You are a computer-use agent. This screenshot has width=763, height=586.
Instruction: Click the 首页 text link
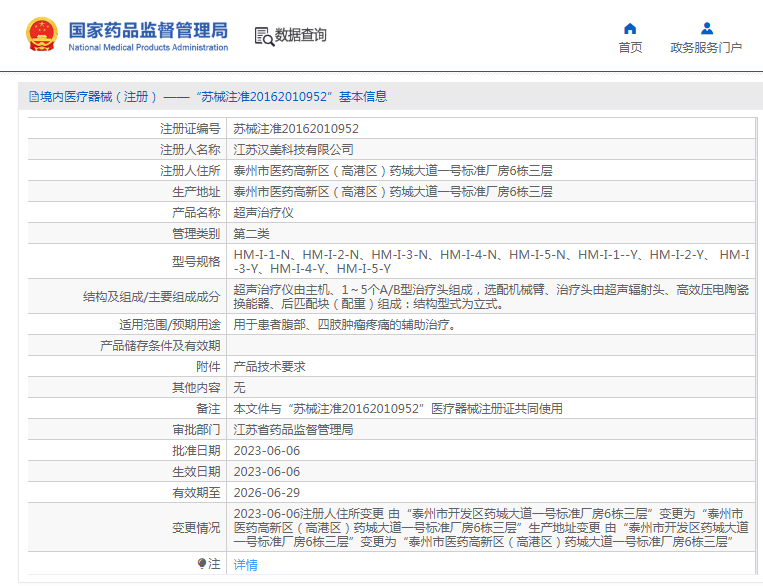tap(630, 47)
